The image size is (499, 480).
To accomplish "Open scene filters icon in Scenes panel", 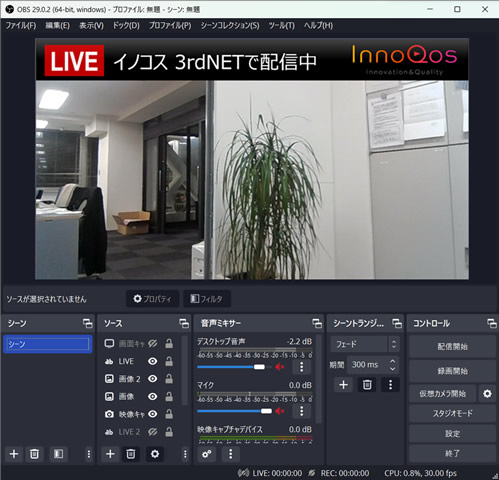I will pyautogui.click(x=58, y=454).
